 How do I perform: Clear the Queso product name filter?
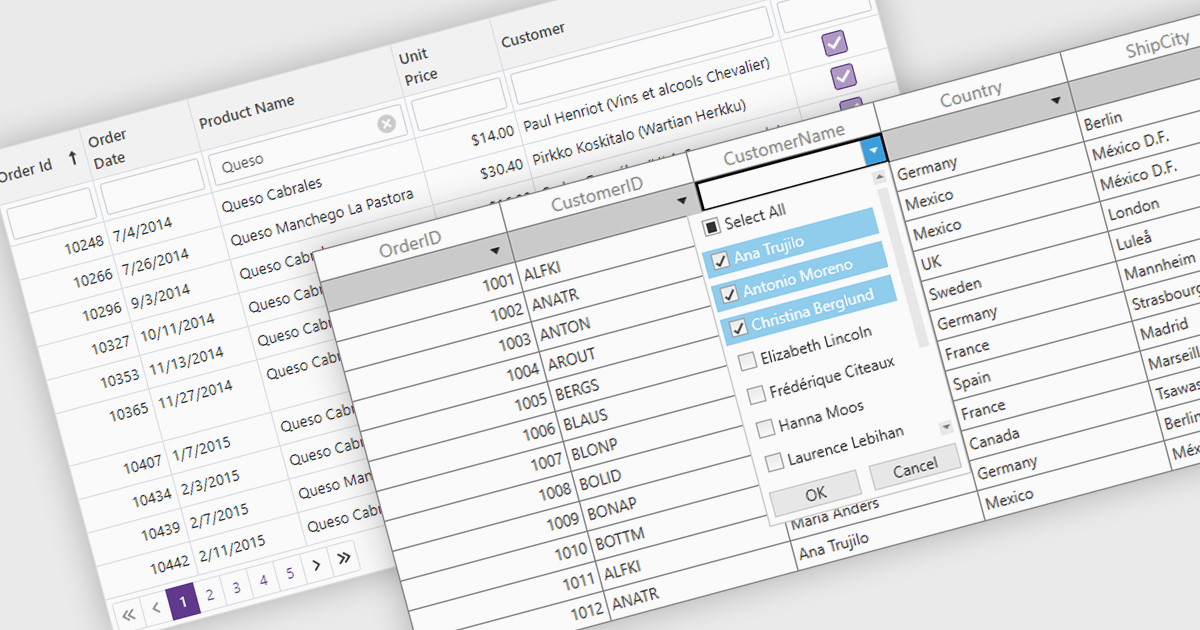[x=386, y=124]
